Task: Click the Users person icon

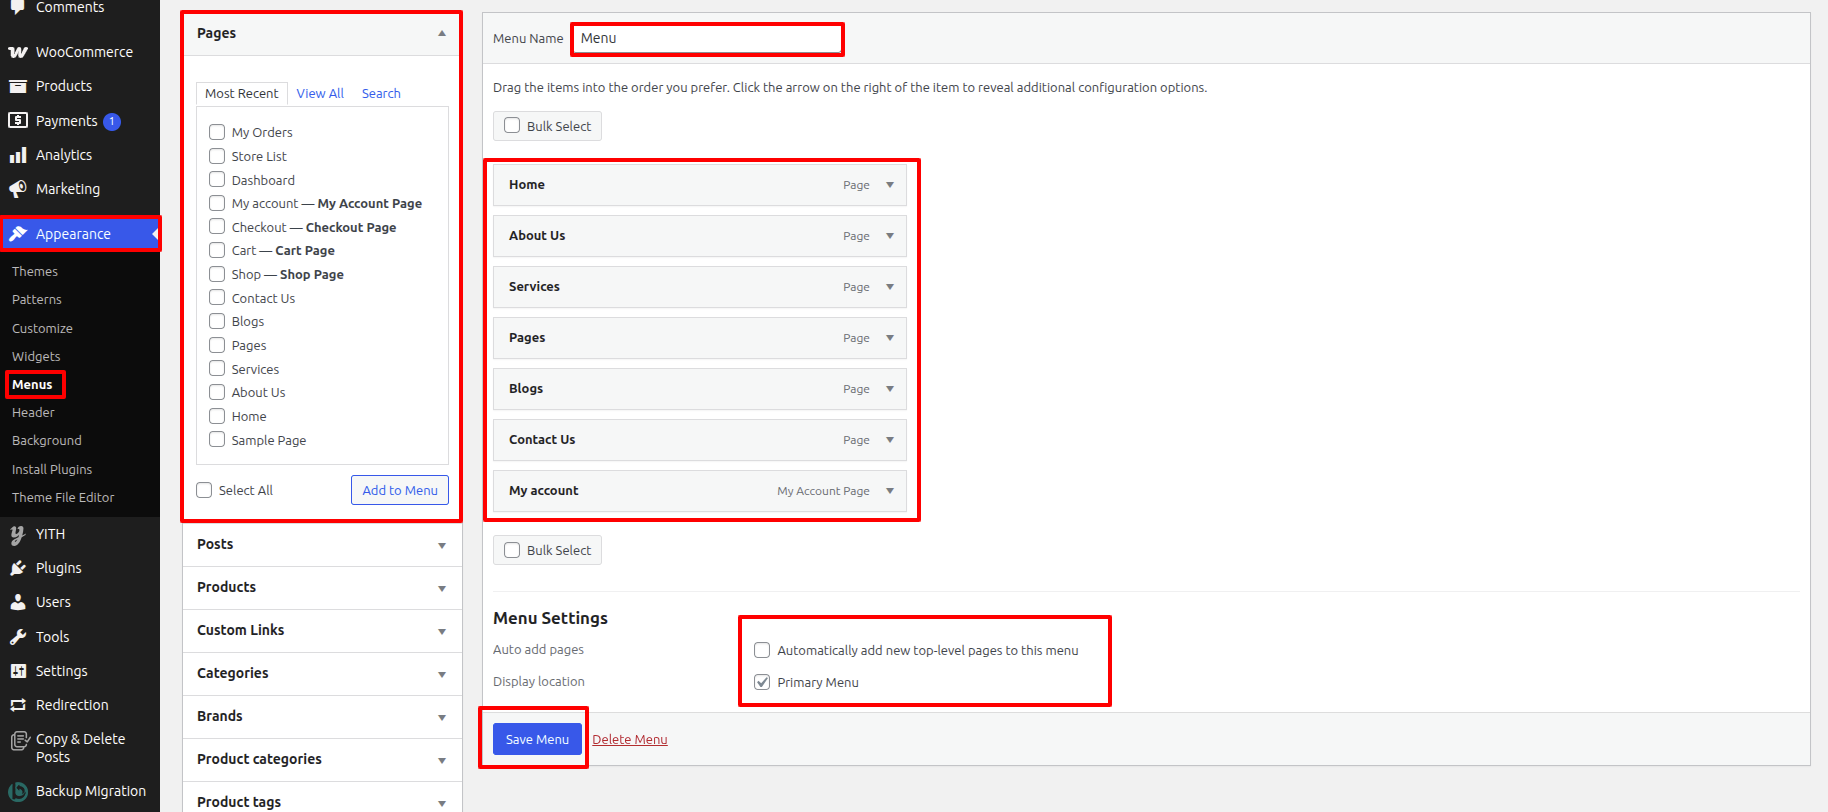Action: point(18,602)
